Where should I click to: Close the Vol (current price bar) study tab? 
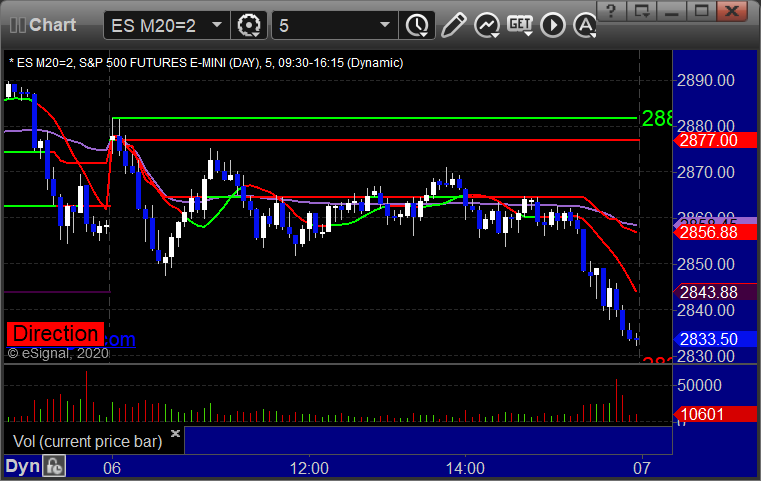175,433
